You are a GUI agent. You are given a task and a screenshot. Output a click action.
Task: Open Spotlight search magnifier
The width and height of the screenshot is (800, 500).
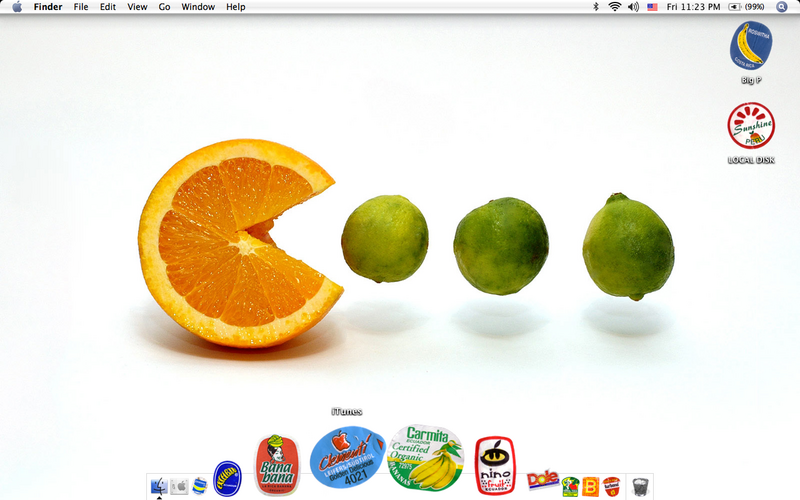tap(782, 7)
